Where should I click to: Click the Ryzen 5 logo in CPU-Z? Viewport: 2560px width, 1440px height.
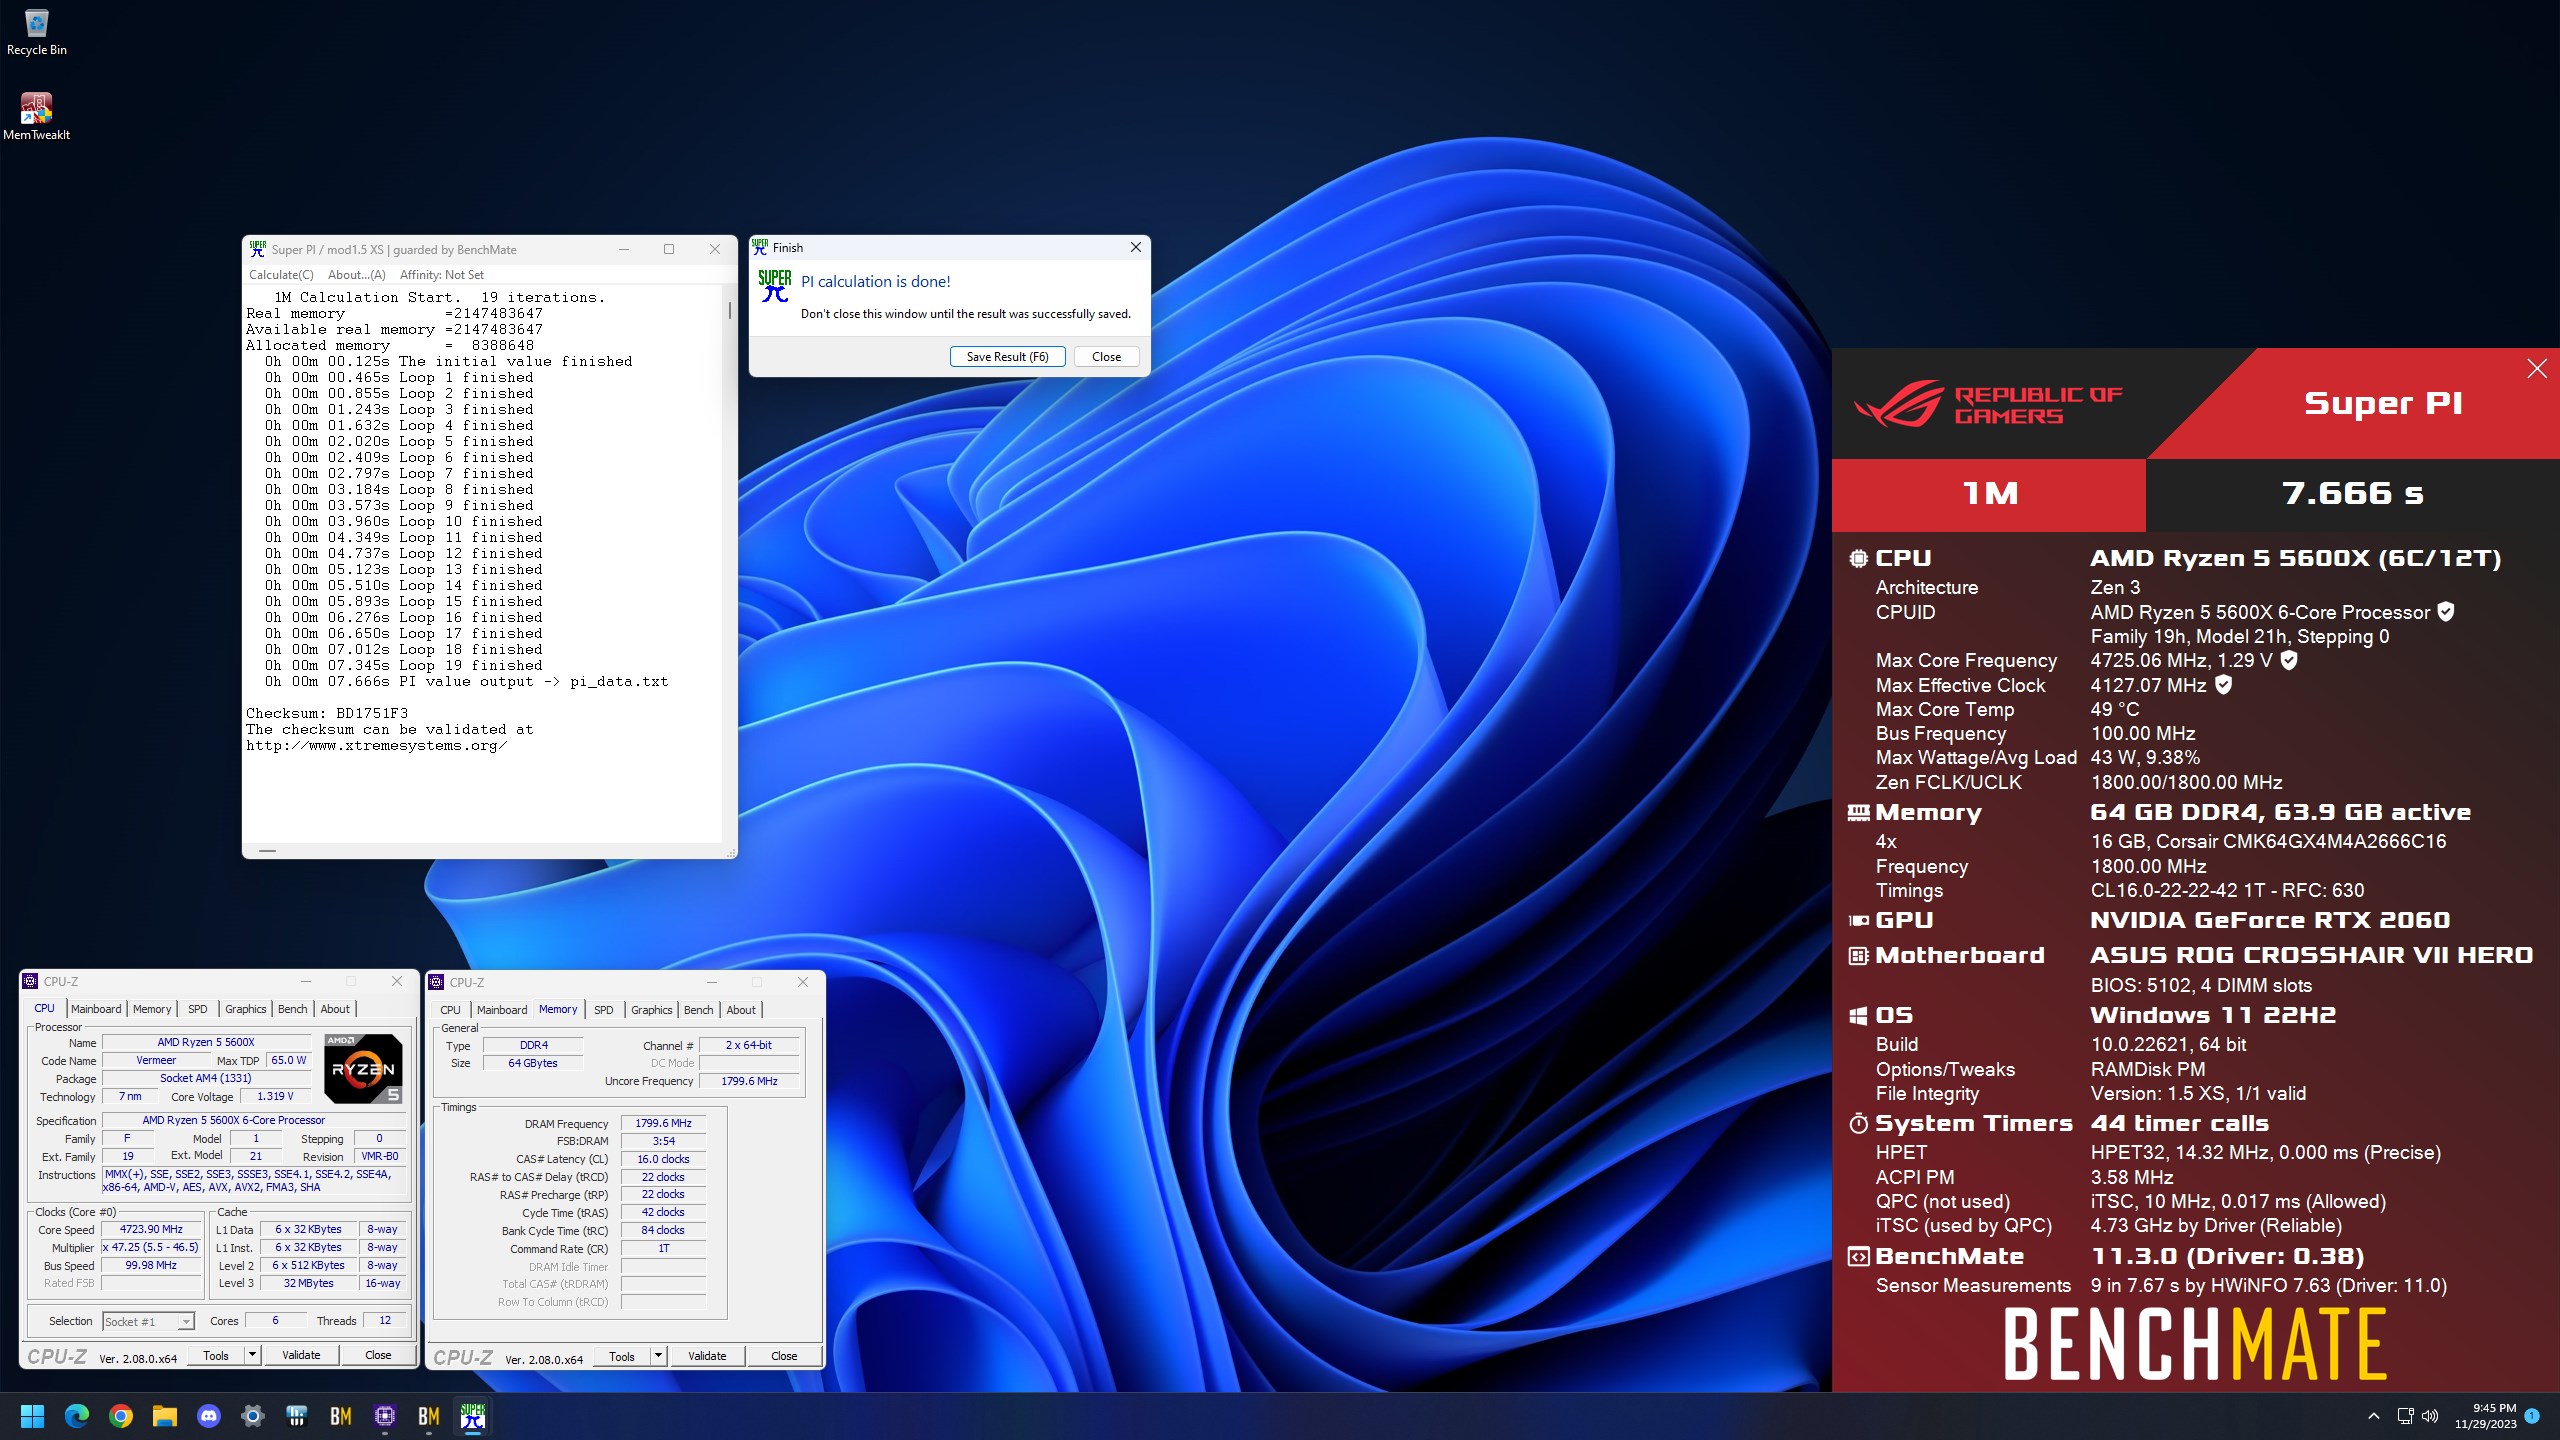[x=364, y=1069]
